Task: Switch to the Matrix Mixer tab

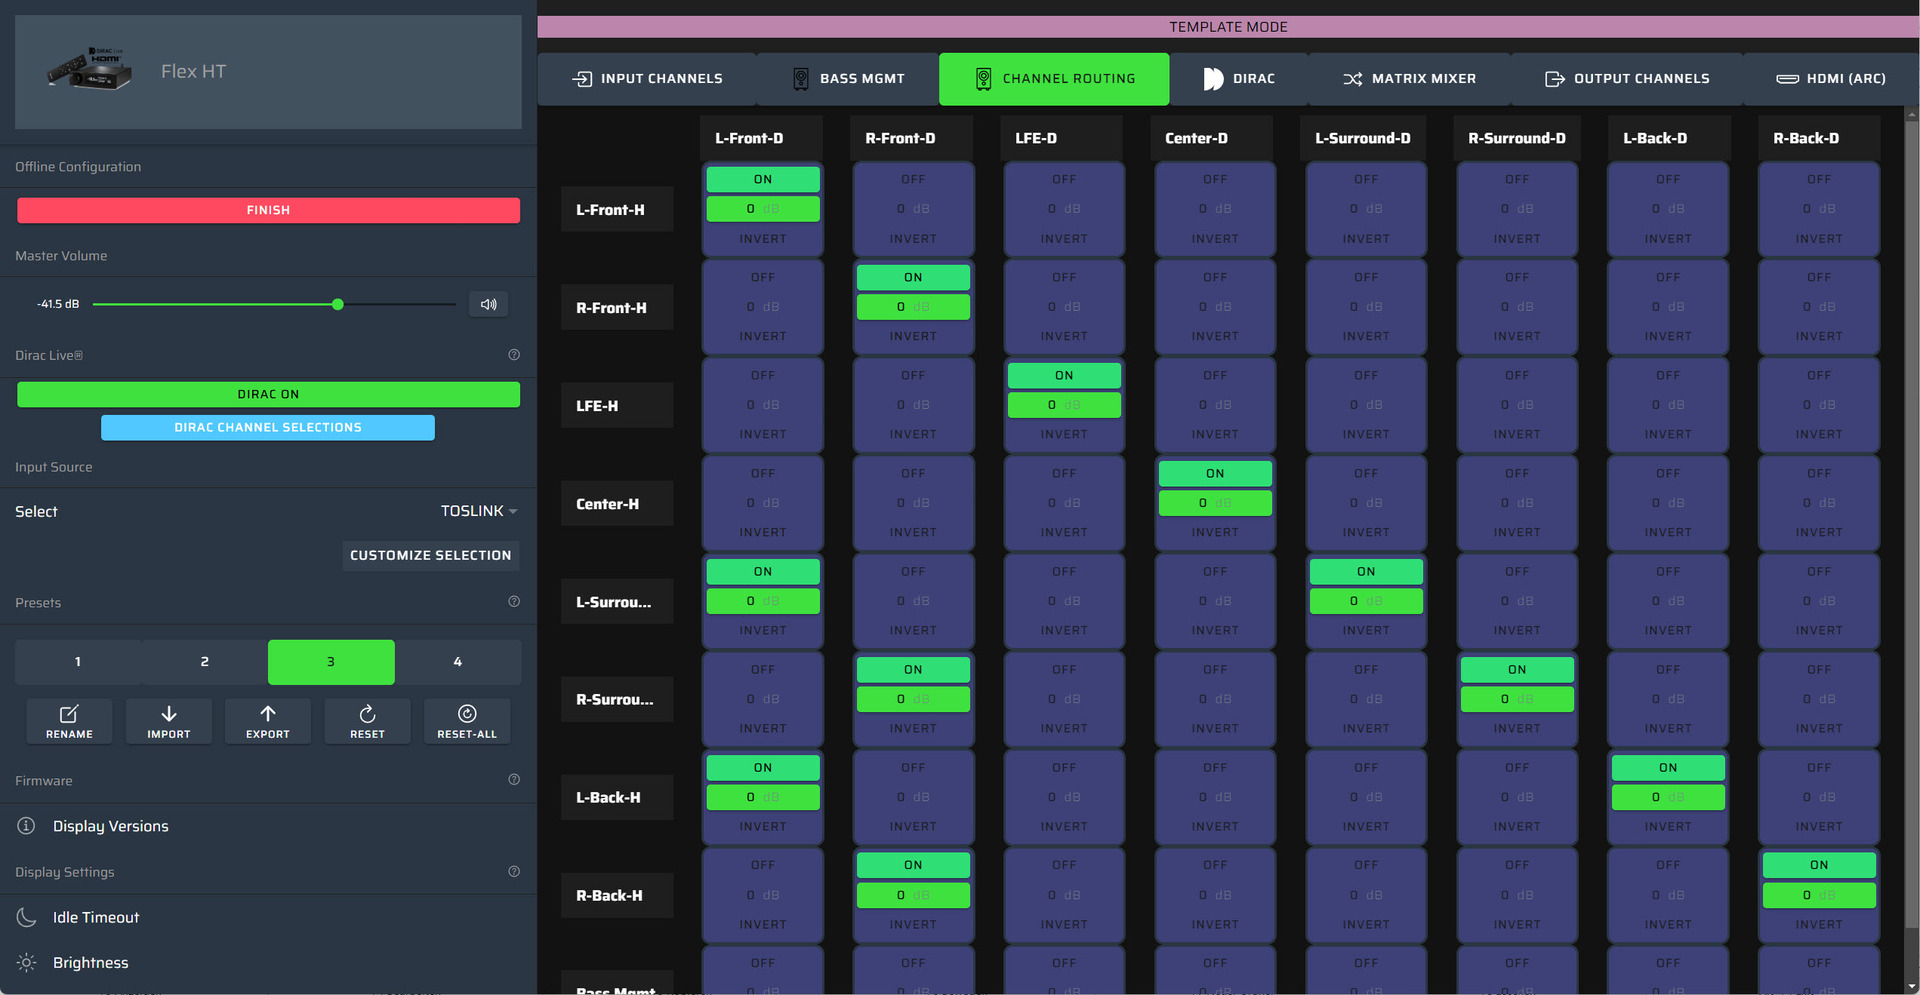Action: click(x=1409, y=79)
